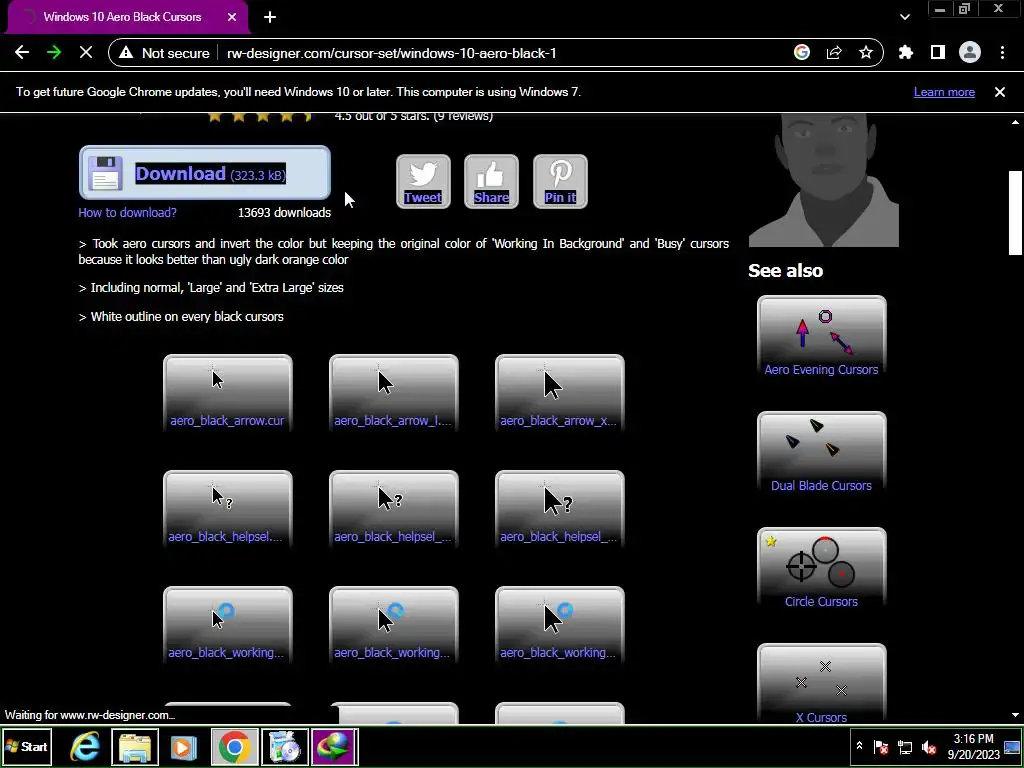Open Windows Explorer folder in taskbar

pos(135,746)
